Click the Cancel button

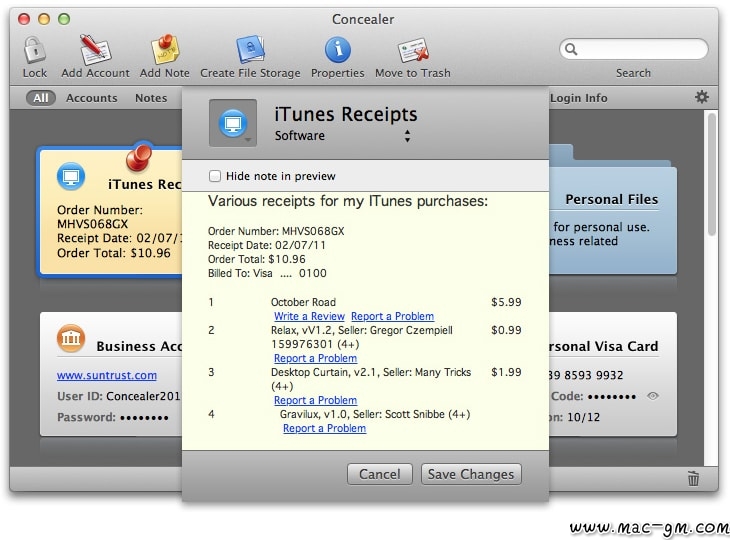point(379,474)
